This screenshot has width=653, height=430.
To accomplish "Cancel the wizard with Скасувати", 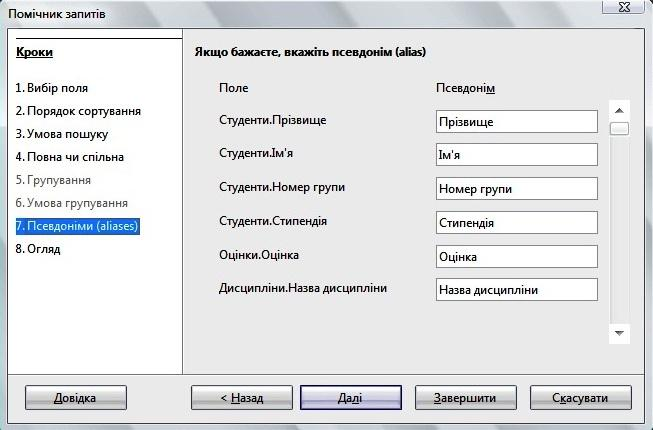I will [x=581, y=398].
